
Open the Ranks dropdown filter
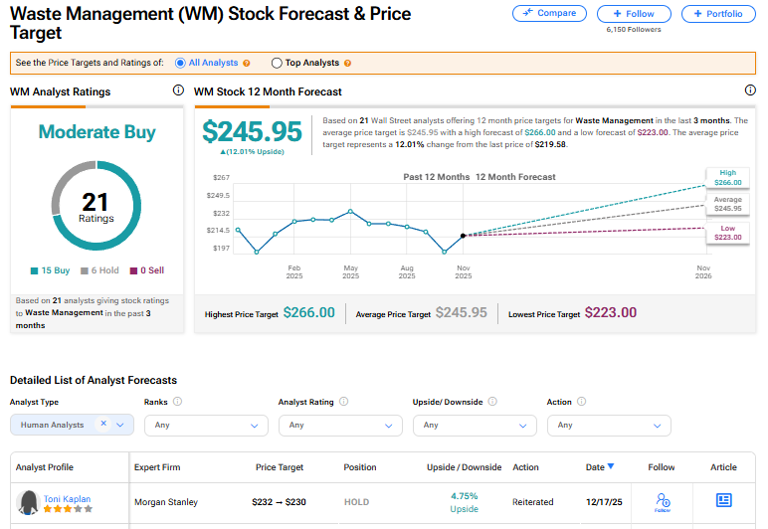[x=205, y=425]
